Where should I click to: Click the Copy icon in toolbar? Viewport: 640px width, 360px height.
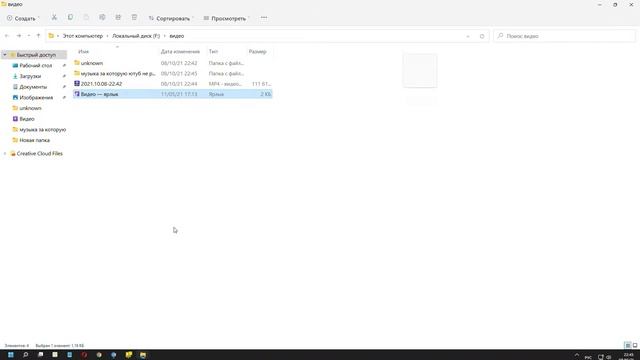coord(70,18)
